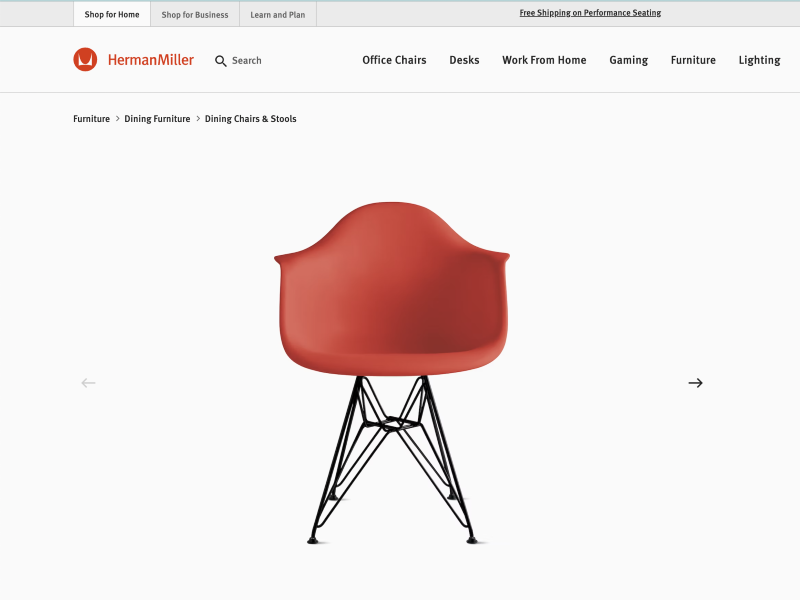This screenshot has width=800, height=600.
Task: Select the Learn and Plan tab
Action: coord(278,15)
